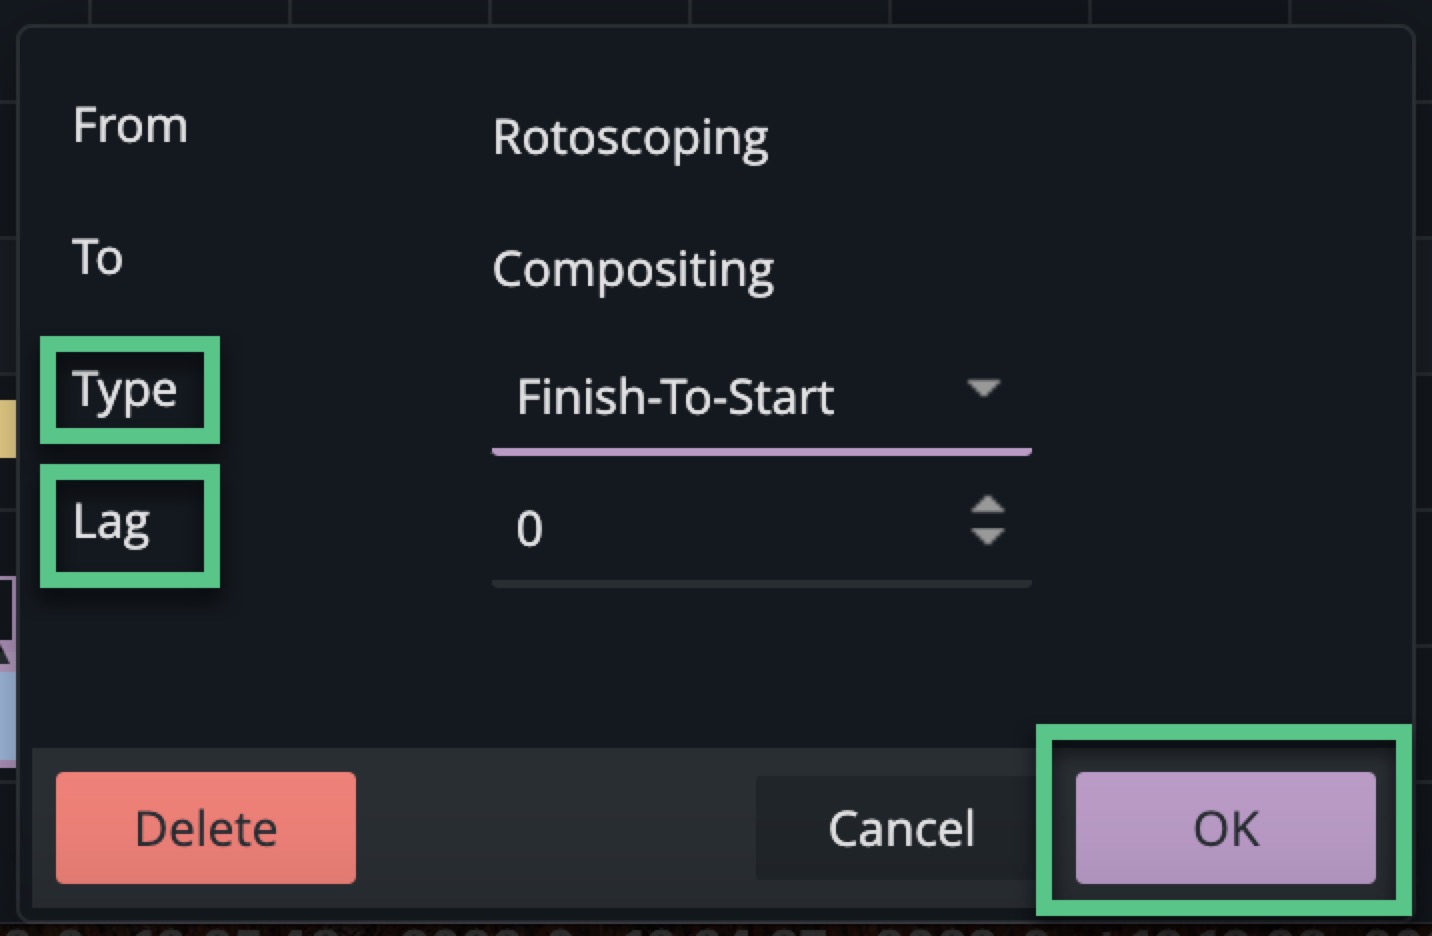Select the yellow Gantt bar behind dialog
The image size is (1432, 936).
pyautogui.click(x=7, y=428)
